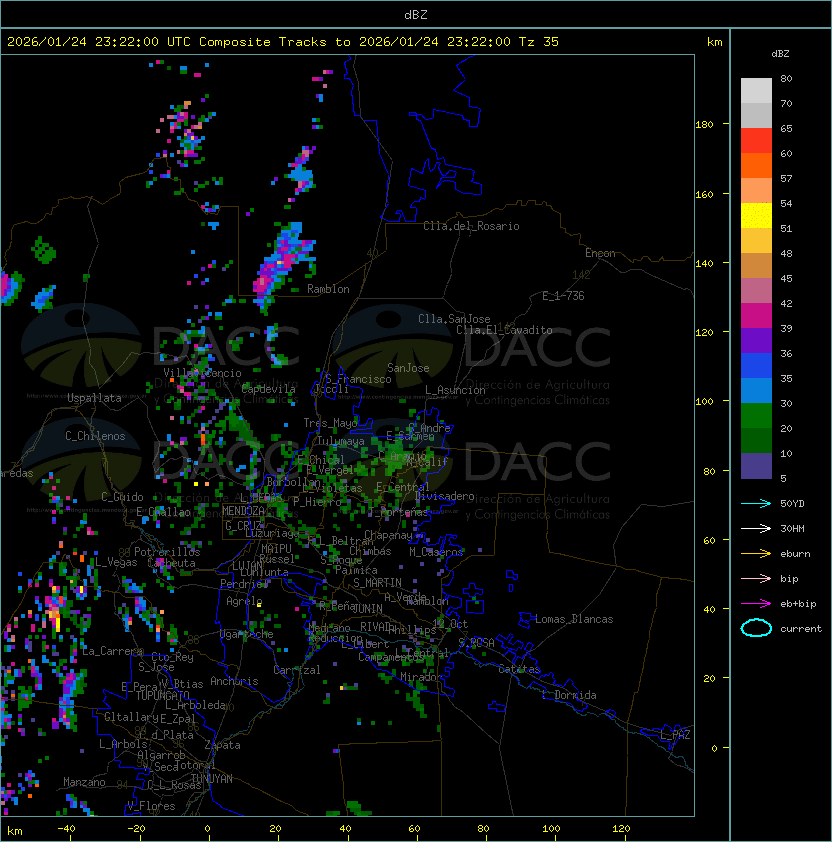
Task: Click the '30HM' legend label
Action: [792, 529]
